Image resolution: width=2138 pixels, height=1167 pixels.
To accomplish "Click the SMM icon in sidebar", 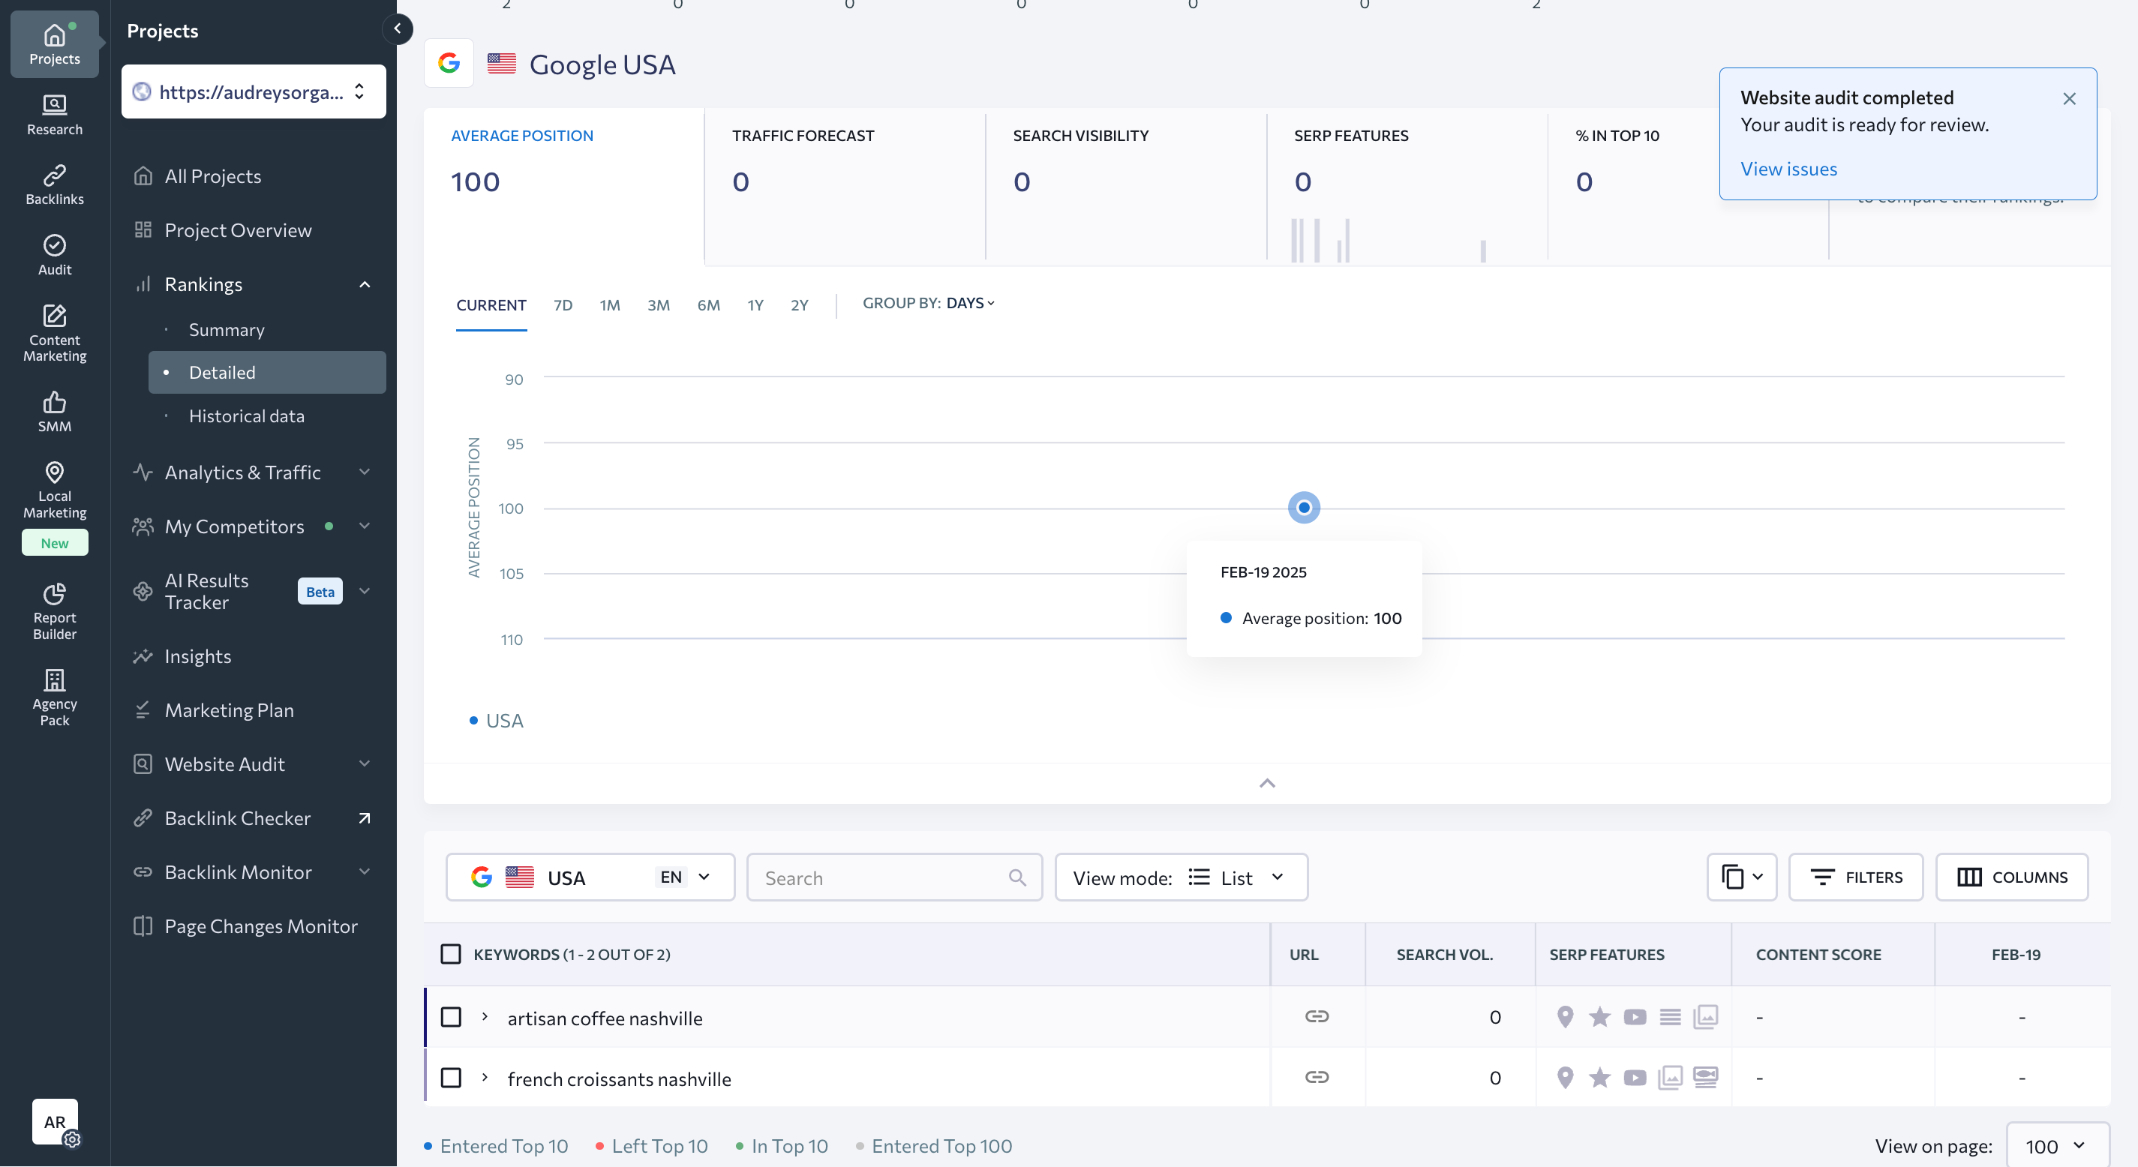I will point(53,412).
